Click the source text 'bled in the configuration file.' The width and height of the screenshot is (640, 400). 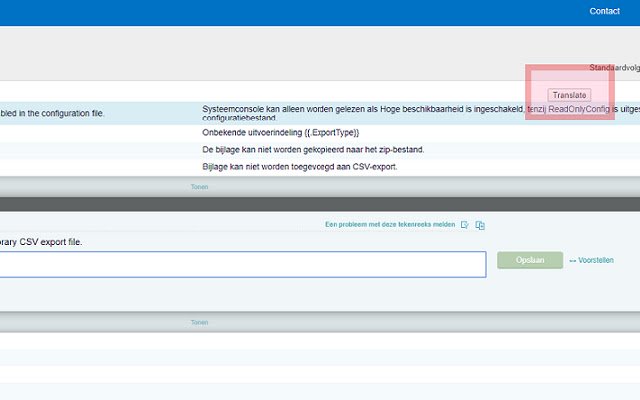coord(52,113)
